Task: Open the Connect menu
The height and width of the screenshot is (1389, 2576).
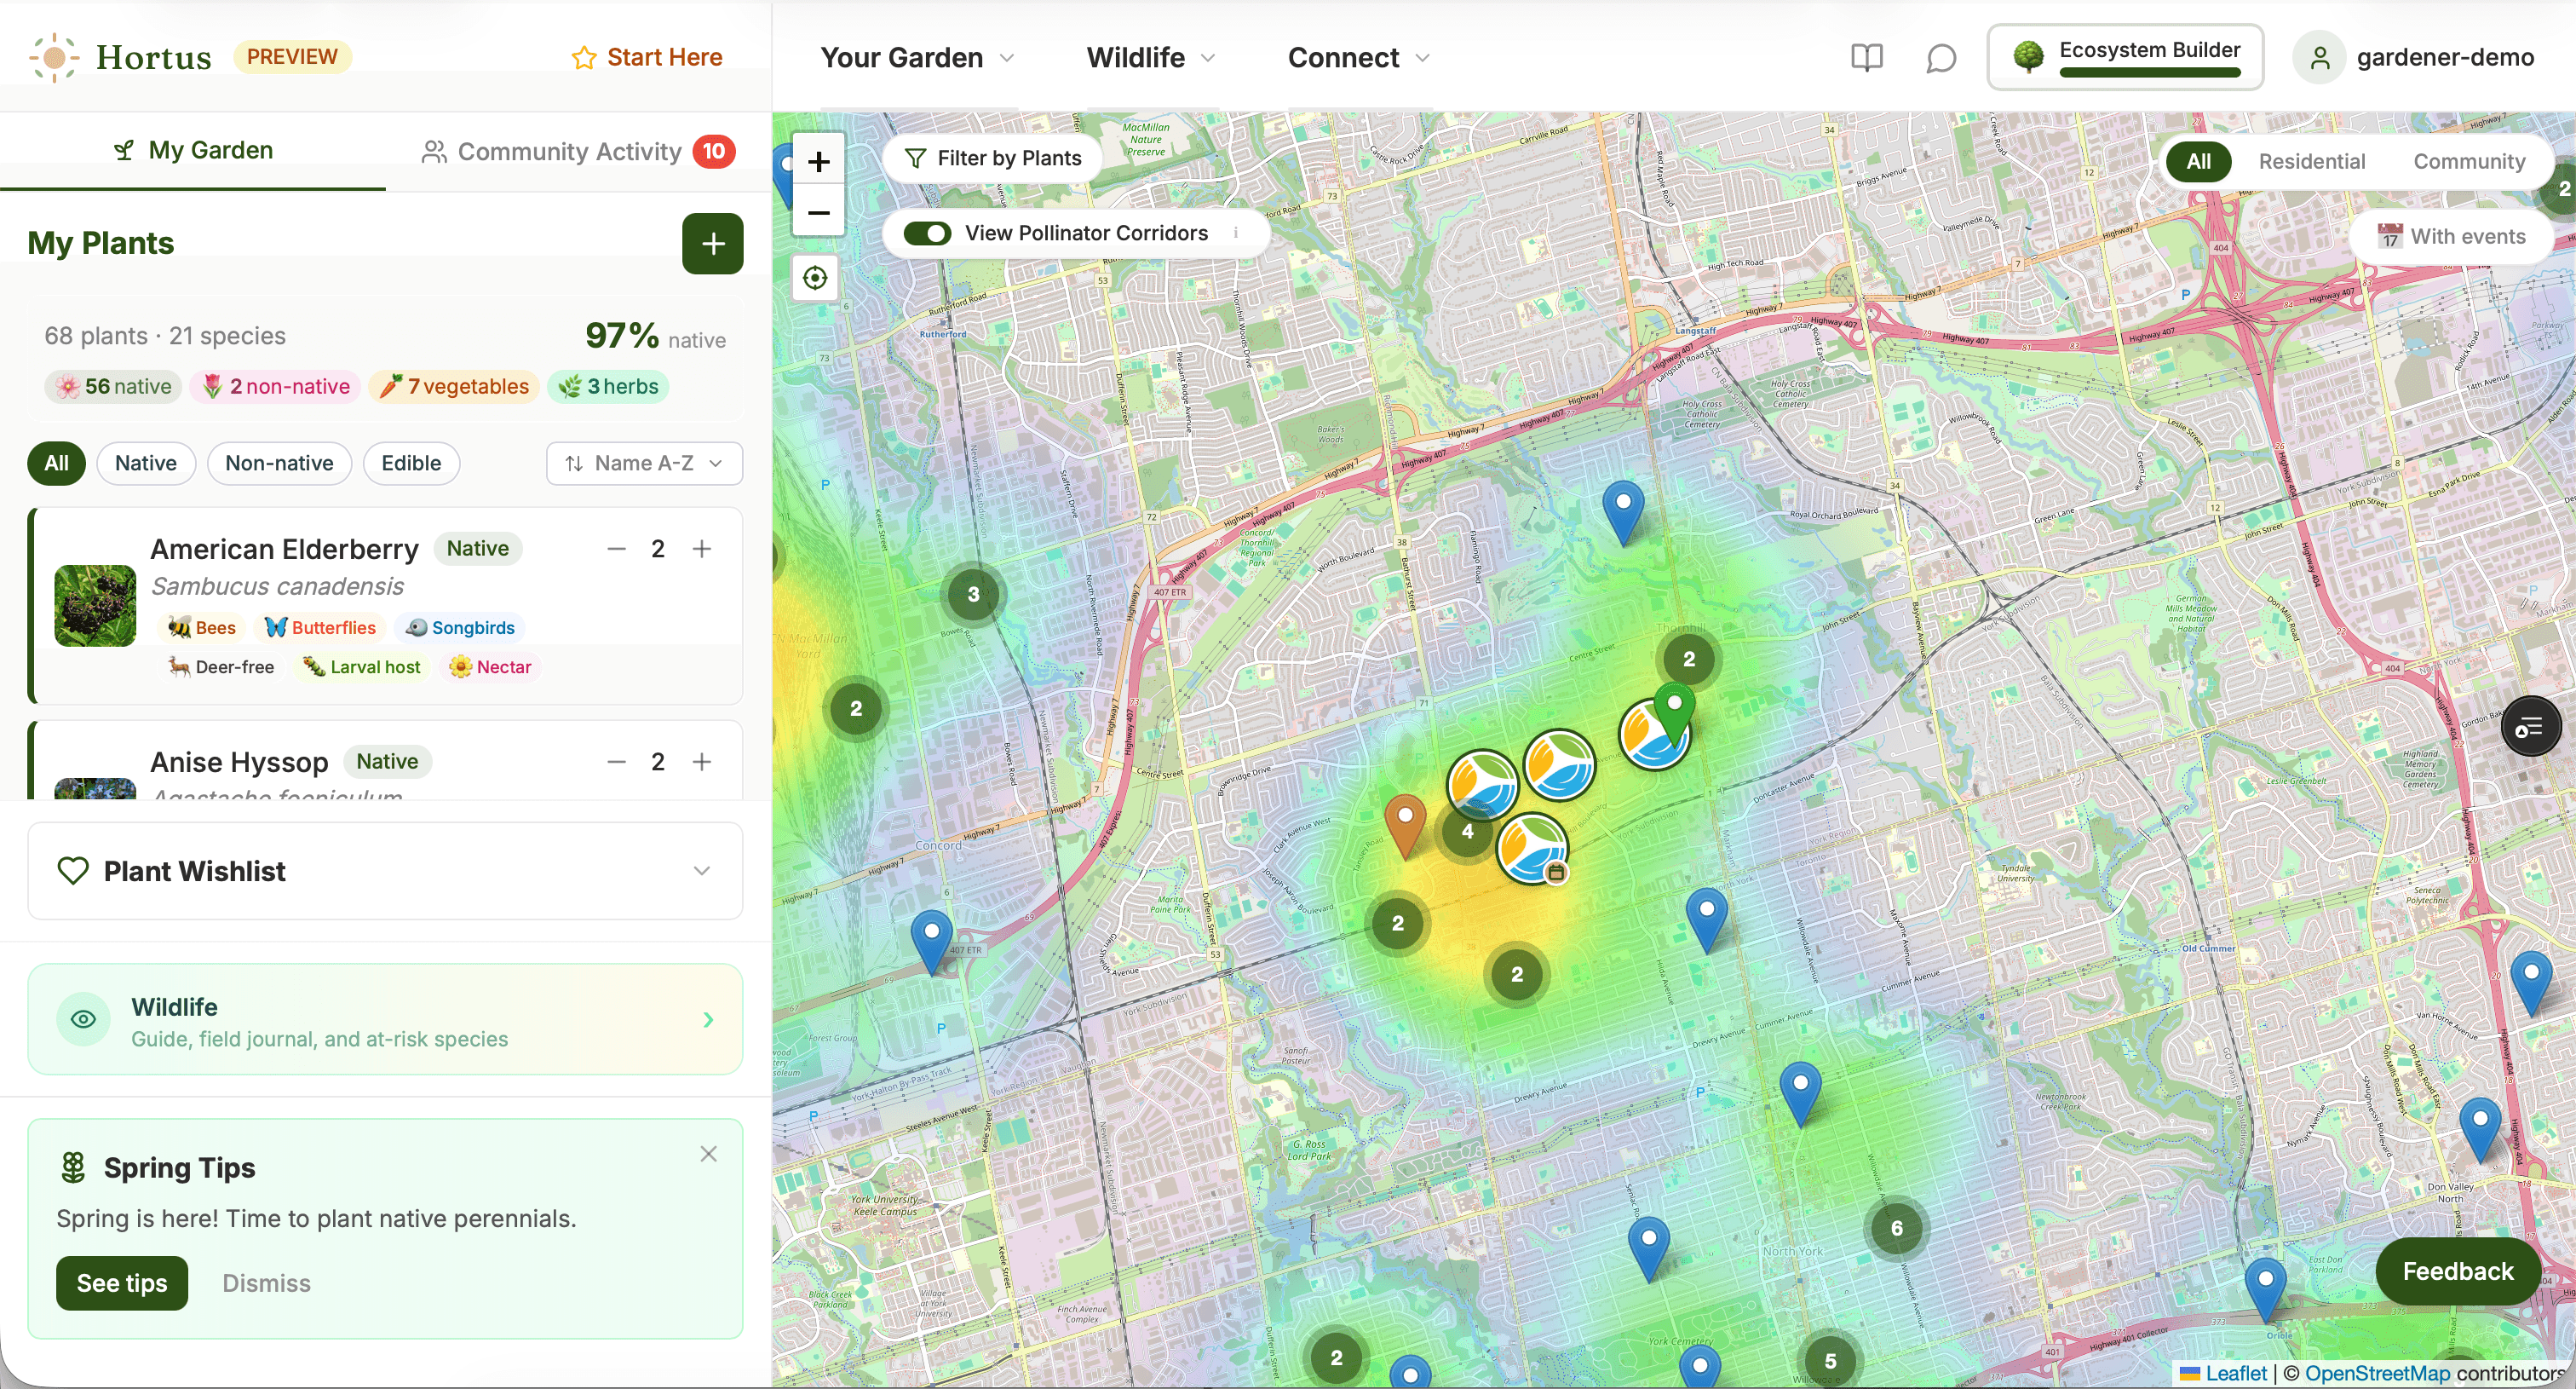Action: (1359, 58)
